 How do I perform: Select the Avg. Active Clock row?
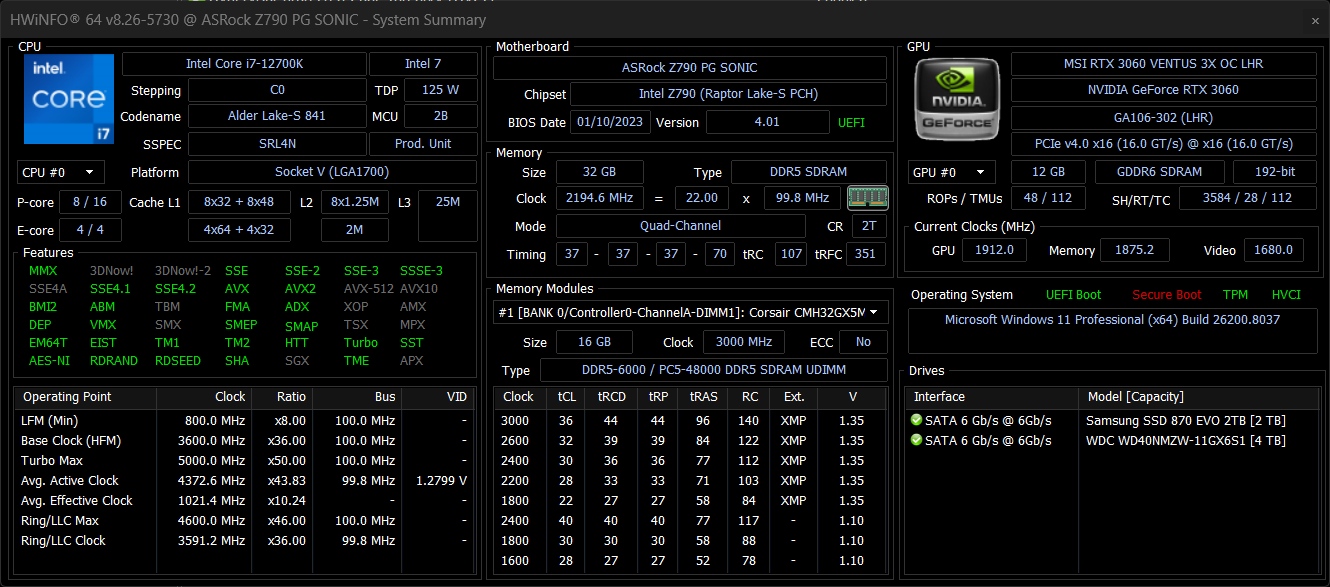pos(244,481)
